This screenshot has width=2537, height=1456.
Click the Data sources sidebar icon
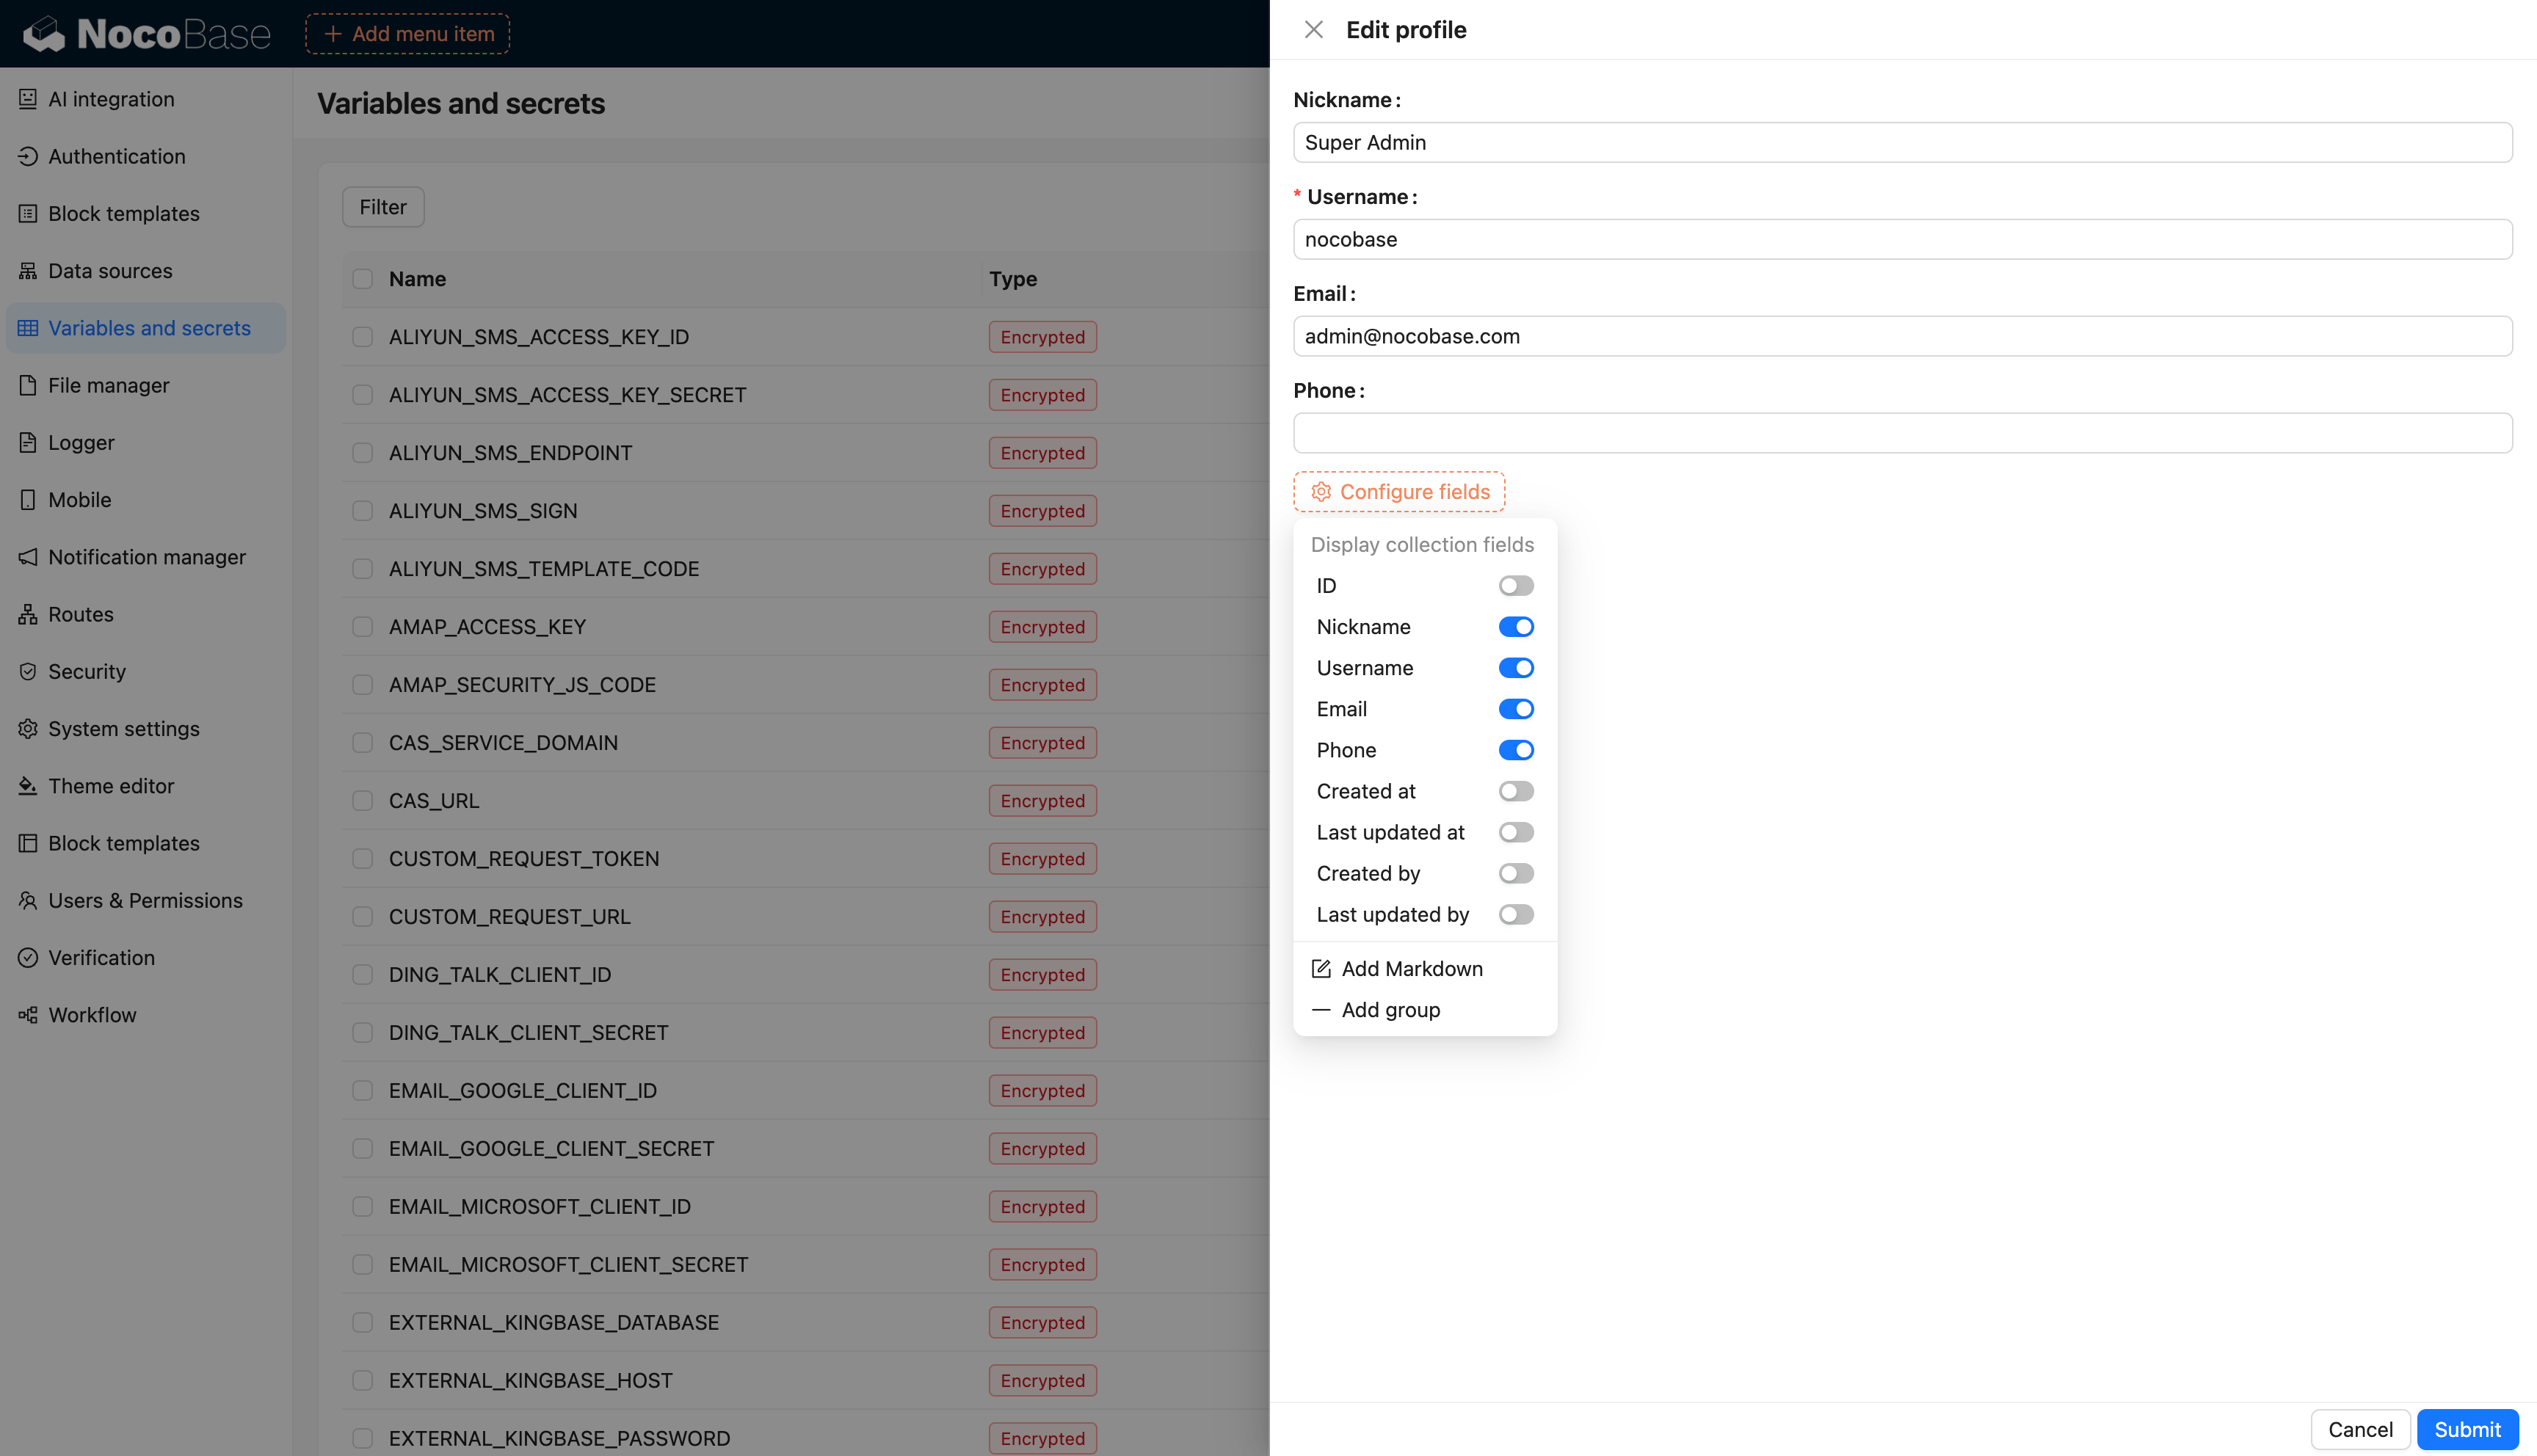pyautogui.click(x=28, y=271)
